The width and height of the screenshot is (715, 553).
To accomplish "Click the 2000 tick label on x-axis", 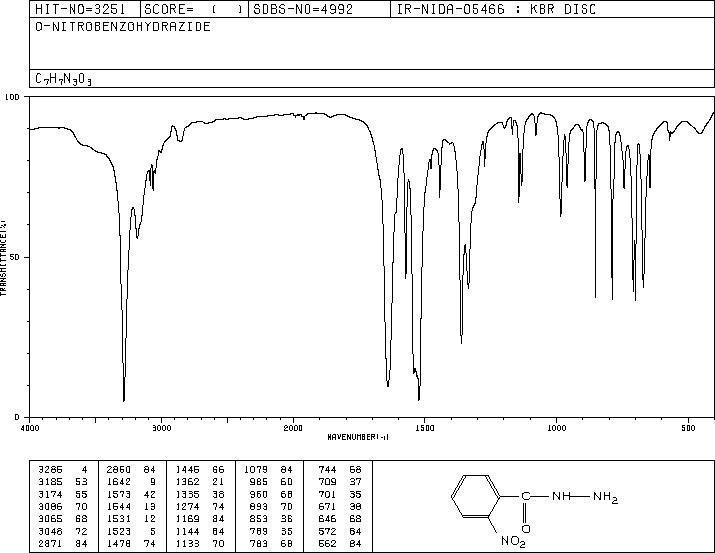I will pos(293,428).
